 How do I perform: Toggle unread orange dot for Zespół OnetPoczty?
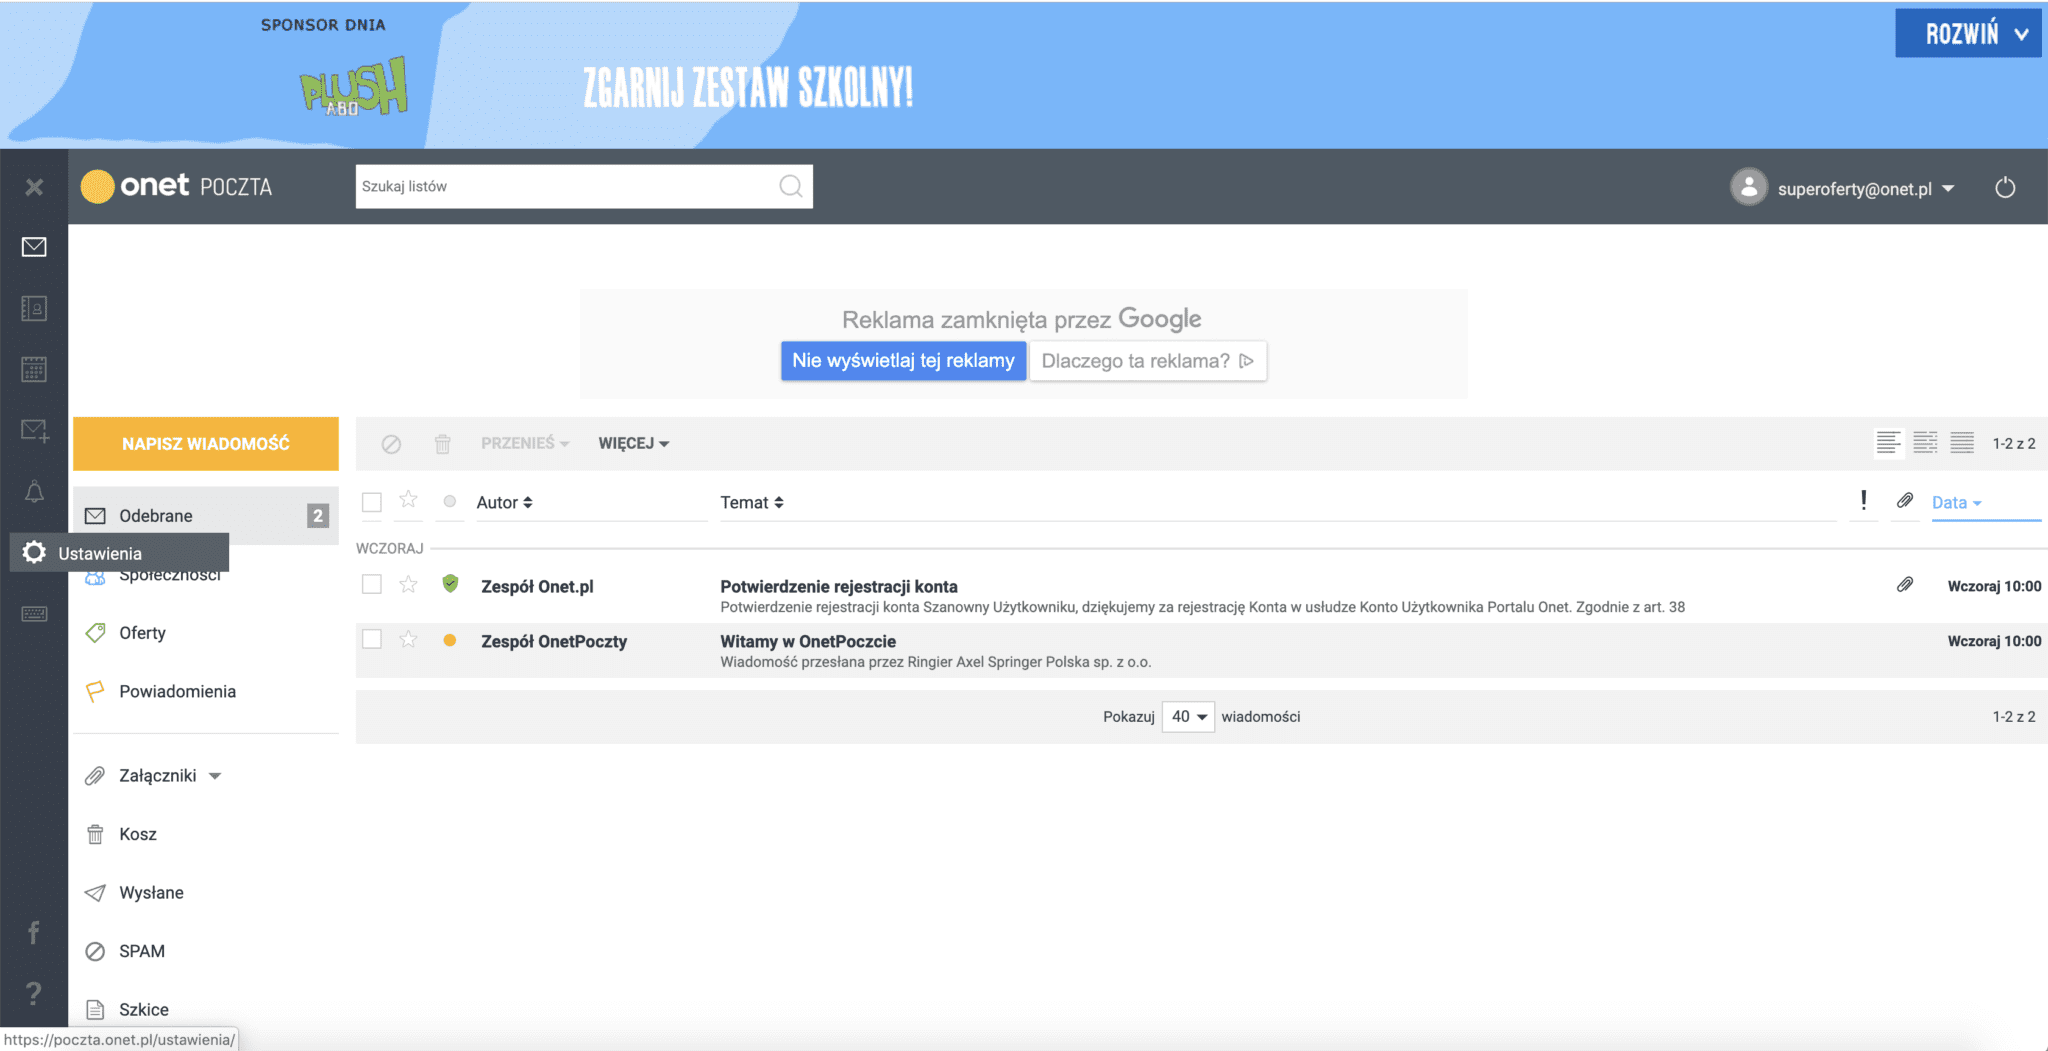coord(450,640)
